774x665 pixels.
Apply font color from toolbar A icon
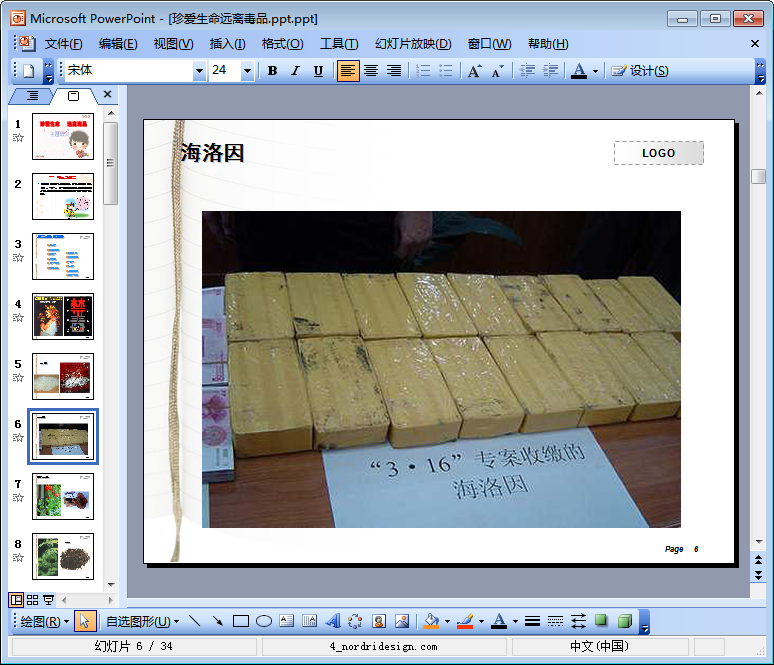click(x=579, y=71)
